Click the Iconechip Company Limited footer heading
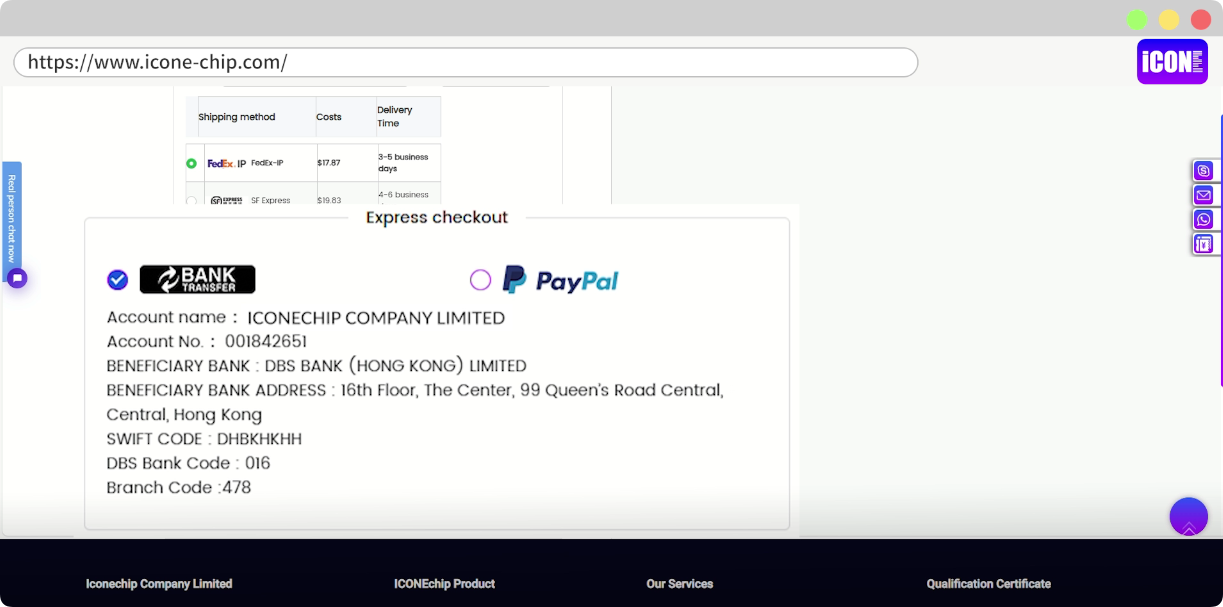The image size is (1223, 607). 159,584
